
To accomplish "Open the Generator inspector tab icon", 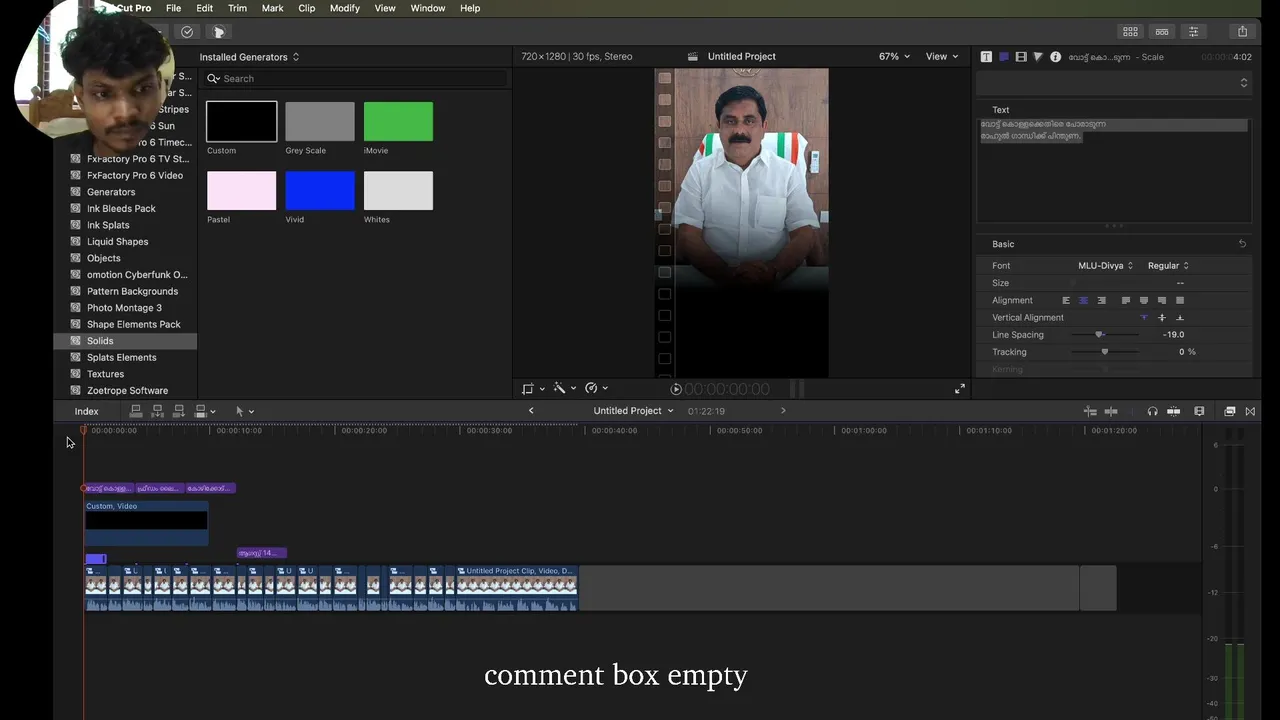I will (1004, 57).
